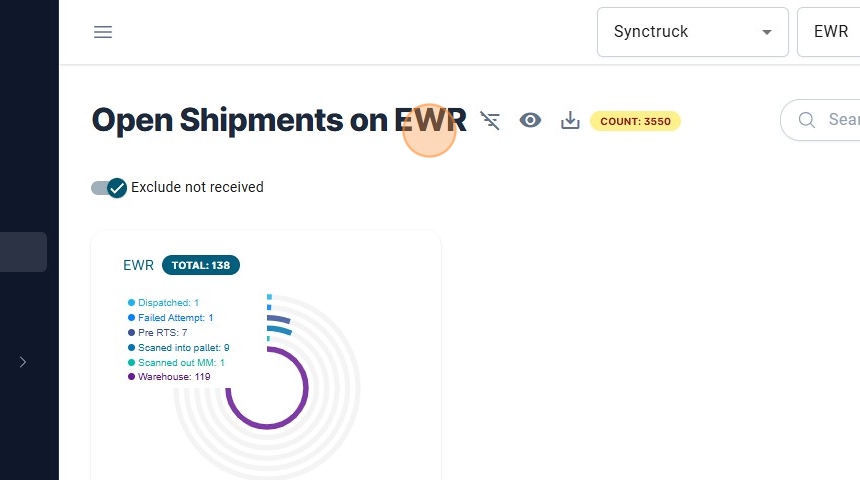
Task: Click the eye visibility icon
Action: tap(530, 121)
